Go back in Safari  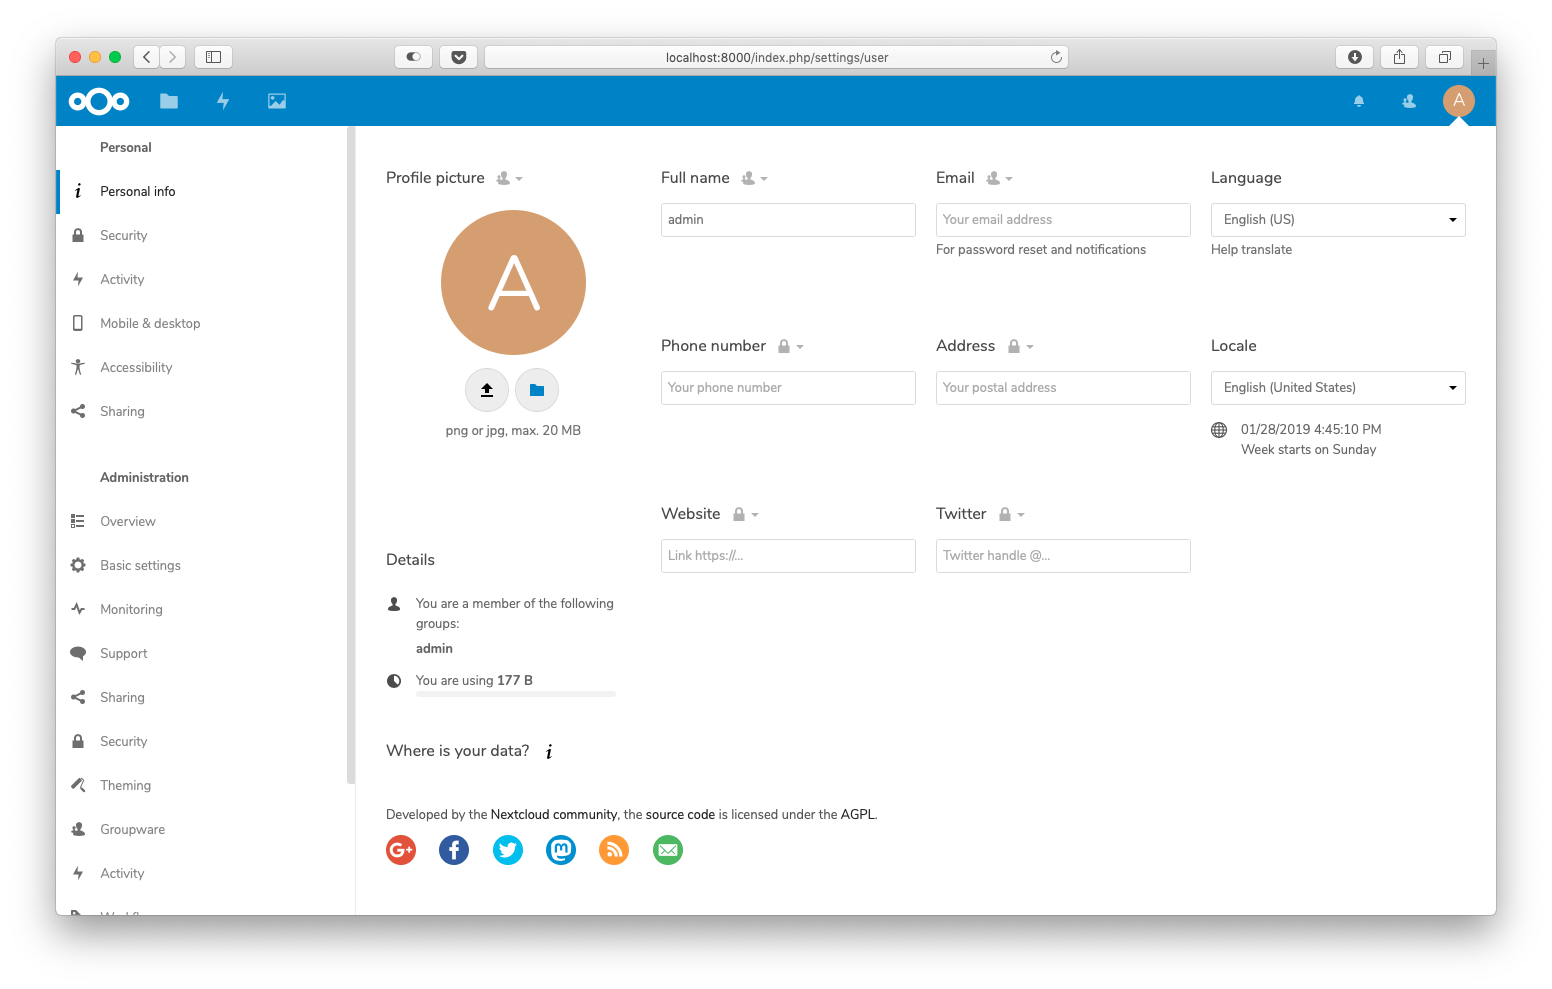click(147, 57)
